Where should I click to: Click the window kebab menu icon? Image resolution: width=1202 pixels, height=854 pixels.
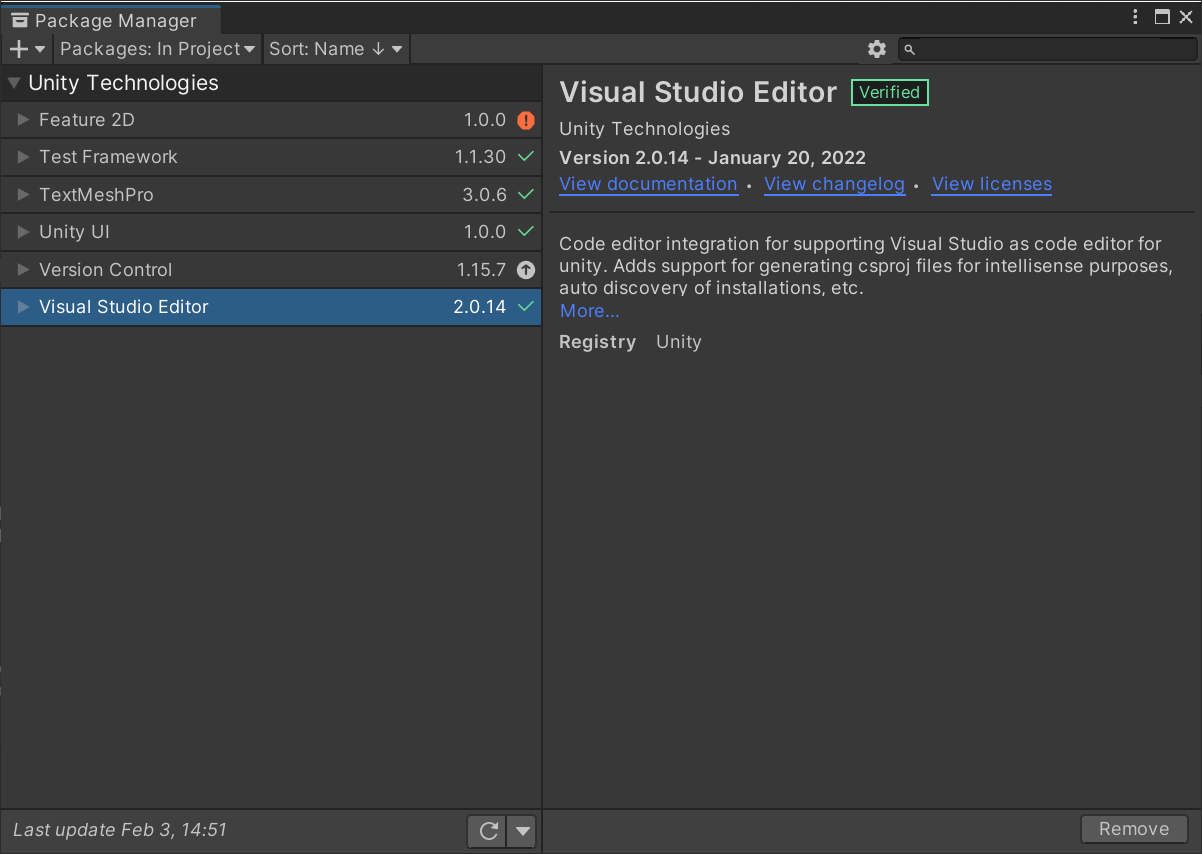point(1136,17)
